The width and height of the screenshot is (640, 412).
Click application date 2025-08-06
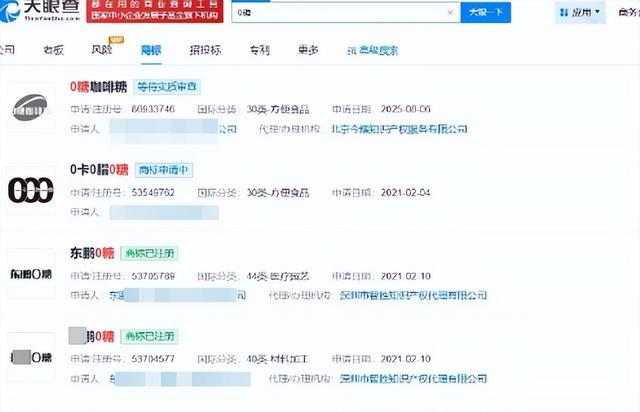pyautogui.click(x=405, y=109)
